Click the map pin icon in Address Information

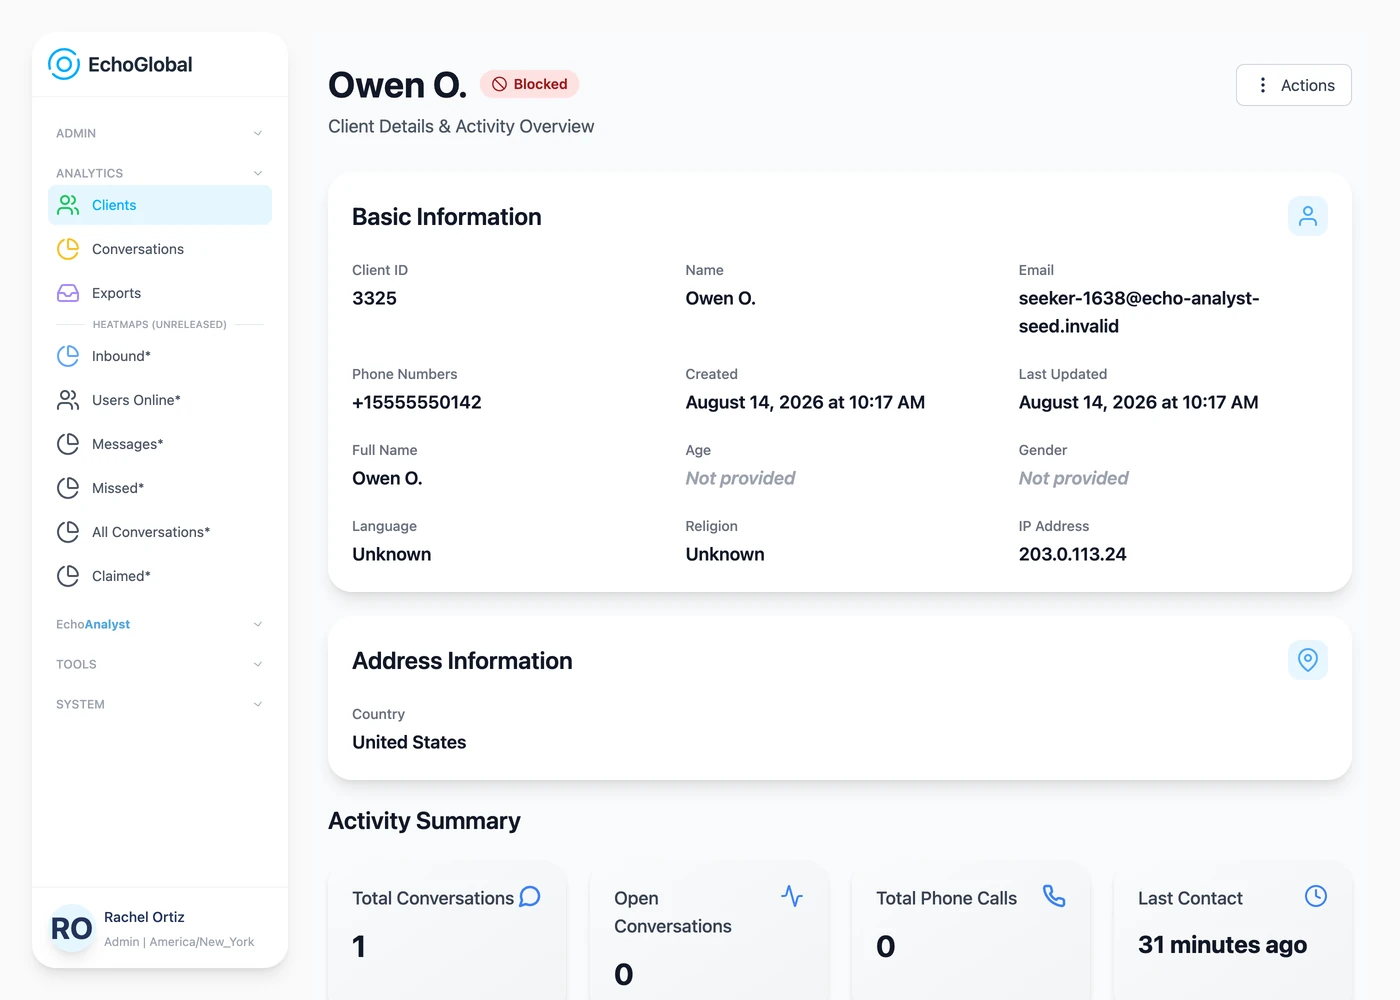click(x=1308, y=660)
